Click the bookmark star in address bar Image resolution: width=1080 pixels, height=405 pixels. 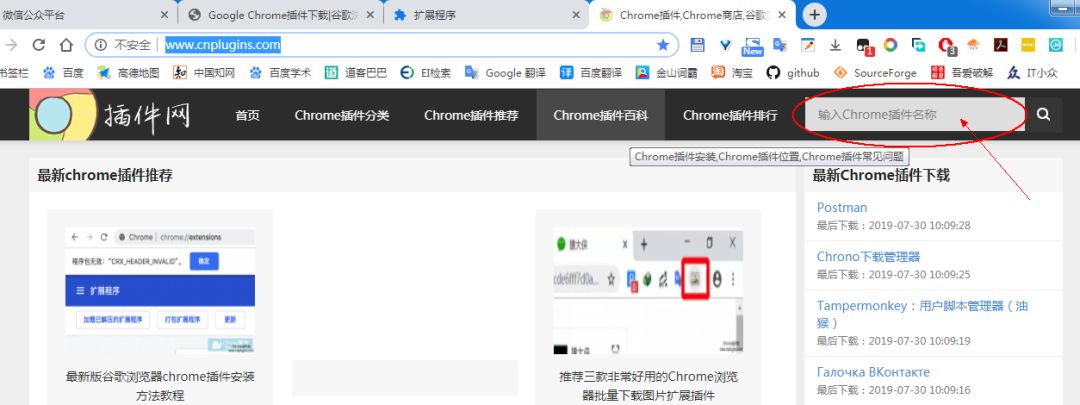coord(663,45)
